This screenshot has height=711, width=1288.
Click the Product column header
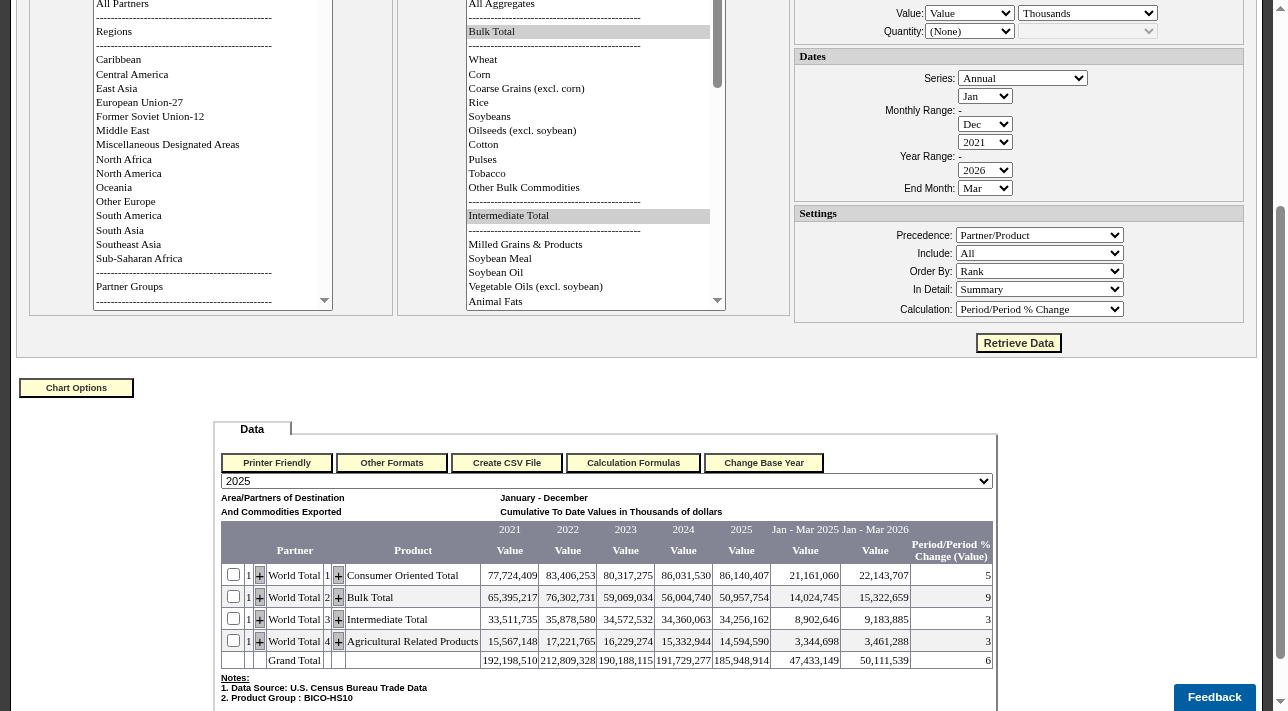(x=413, y=550)
